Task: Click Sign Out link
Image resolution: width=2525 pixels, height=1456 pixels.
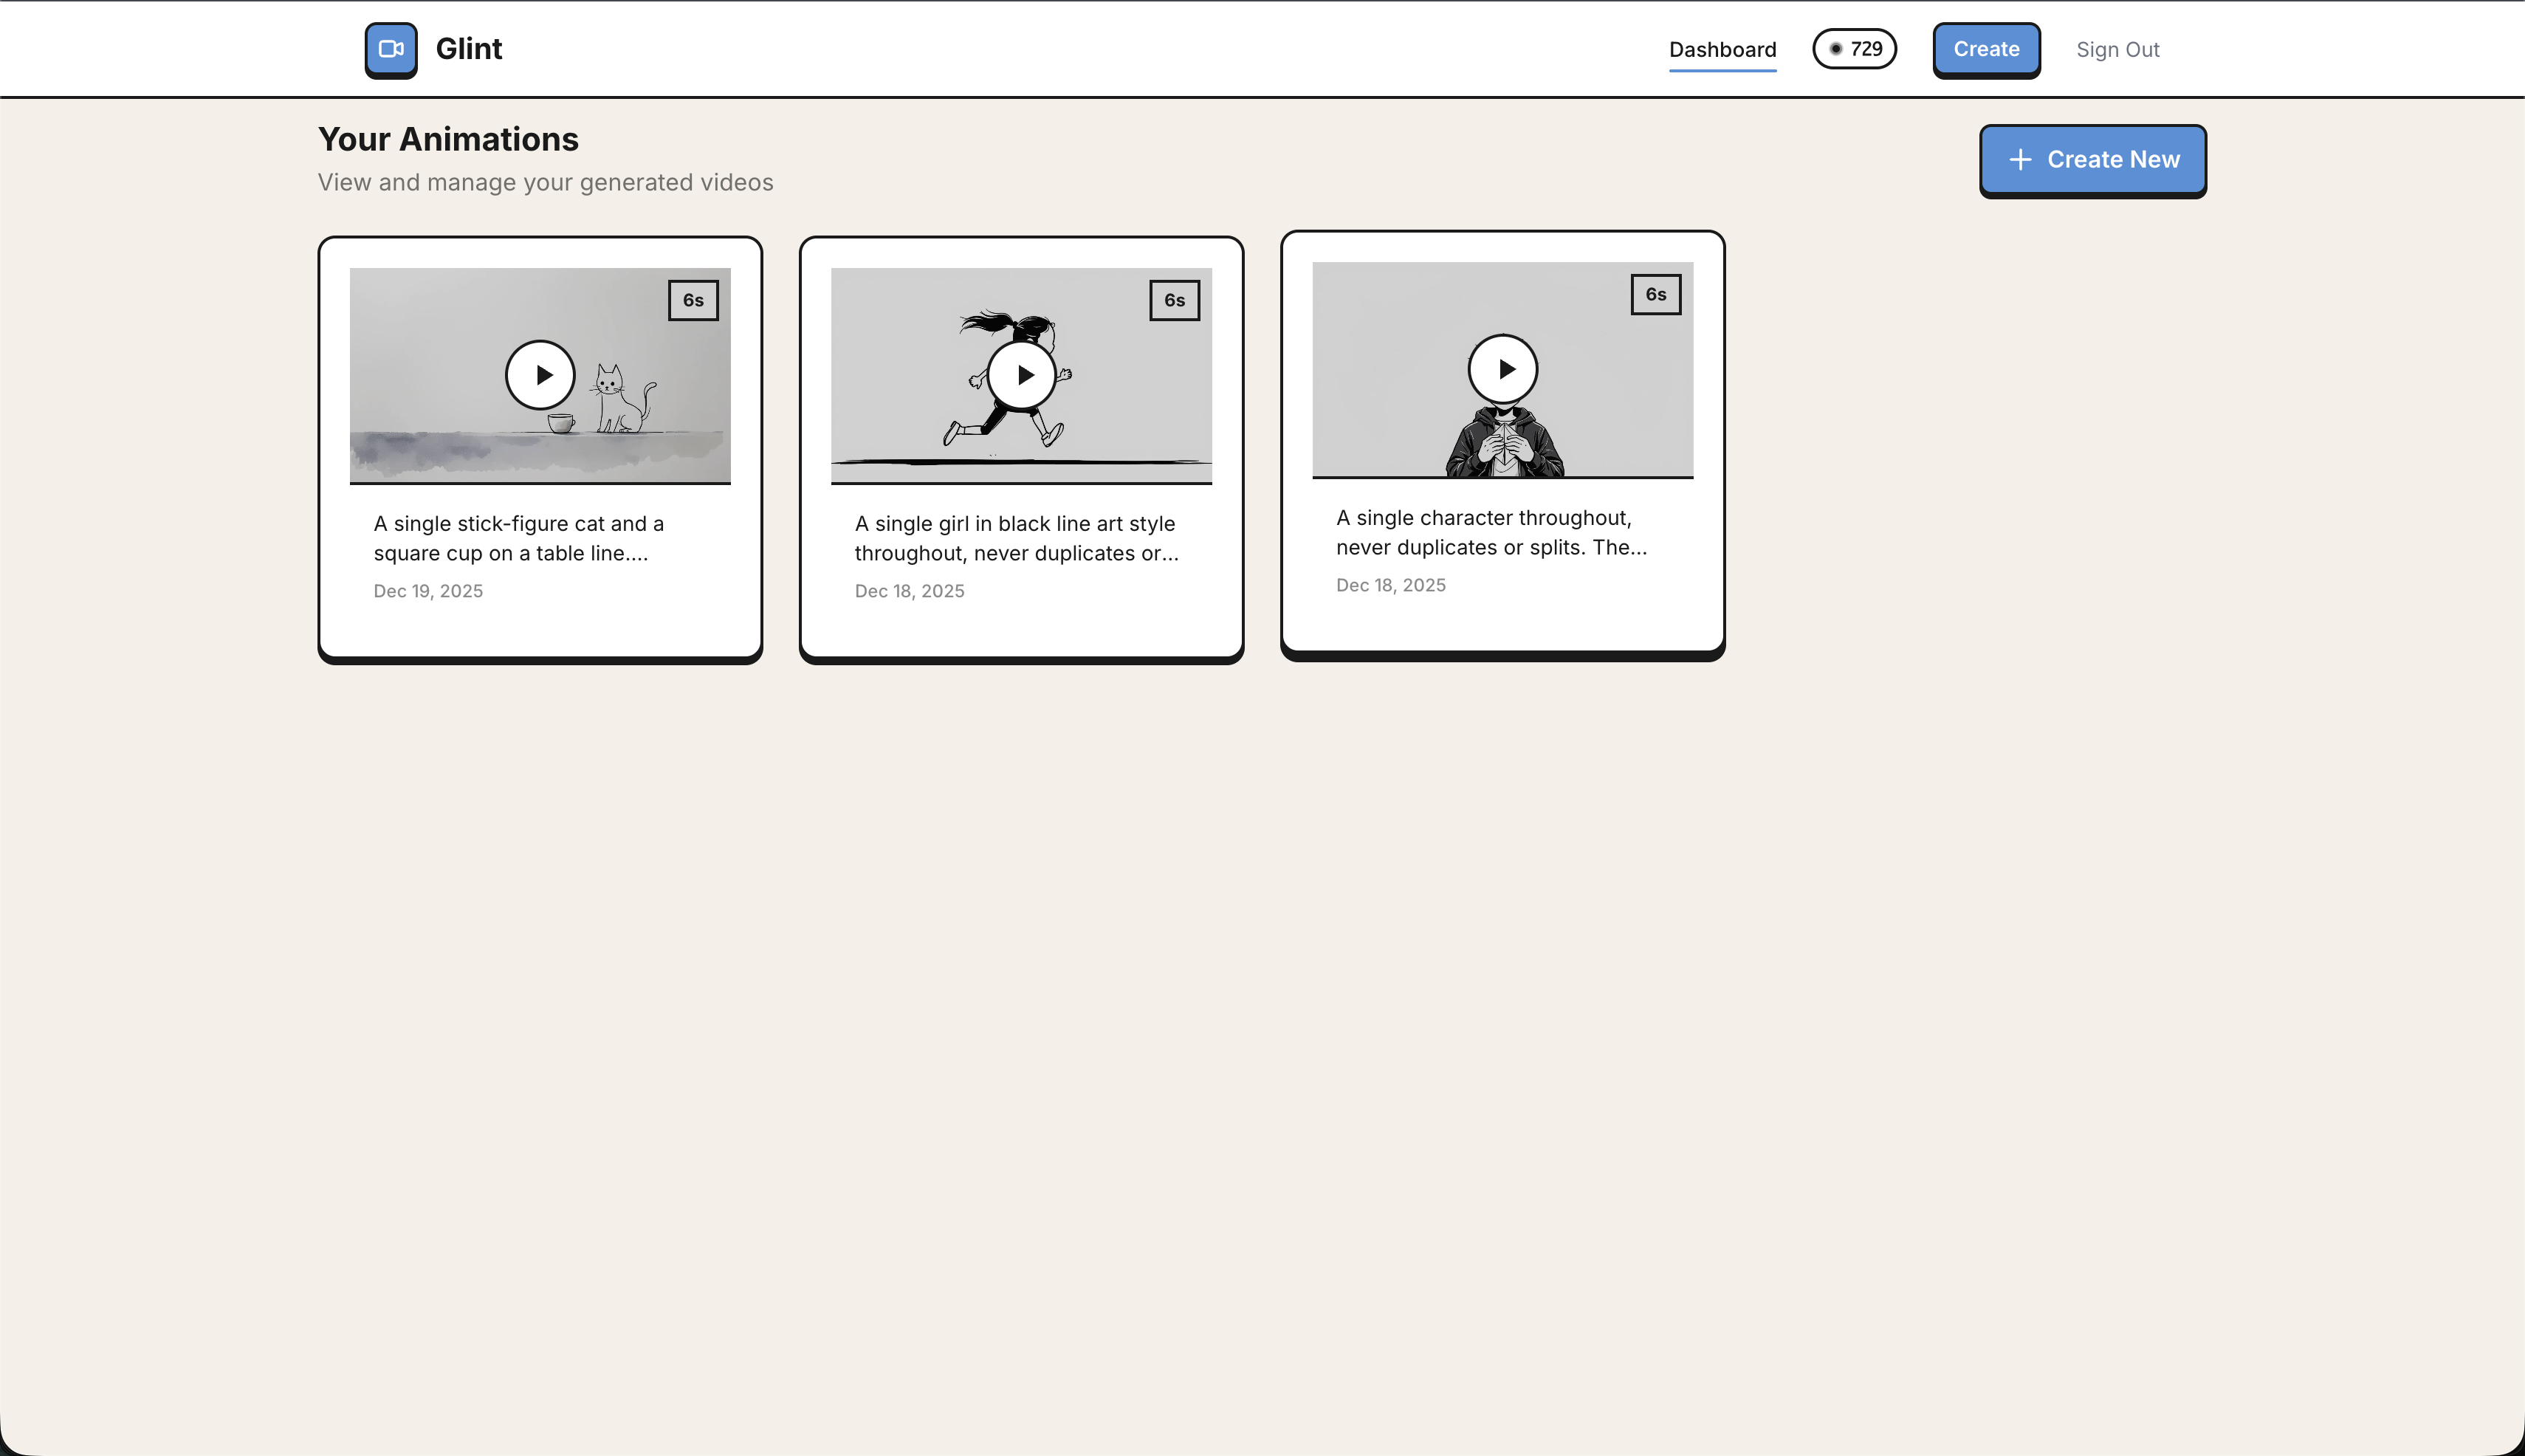Action: point(2117,50)
